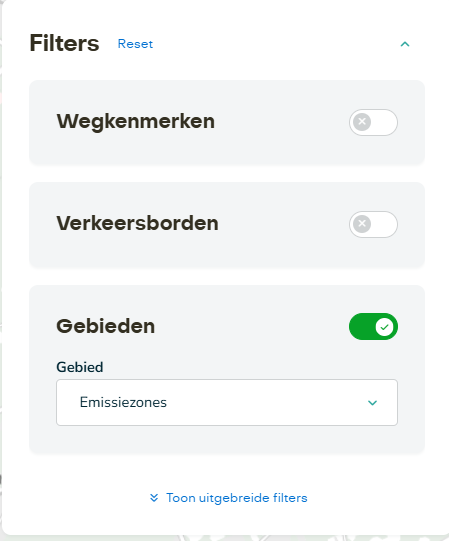Click the Filters heading
The width and height of the screenshot is (449, 541).
click(x=64, y=43)
